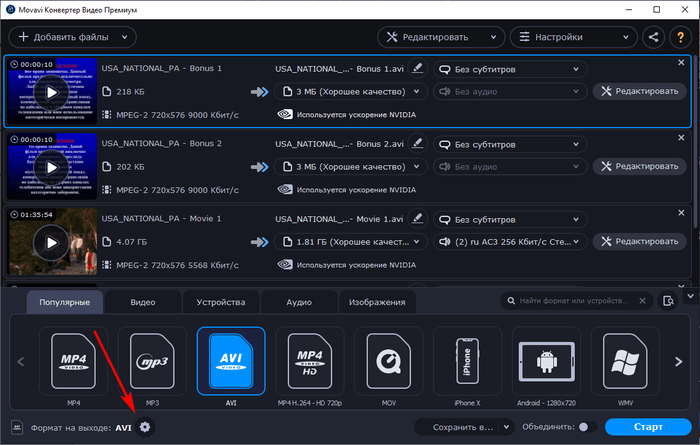Play the Bonus 2 video preview
The width and height of the screenshot is (700, 445).
click(x=52, y=167)
